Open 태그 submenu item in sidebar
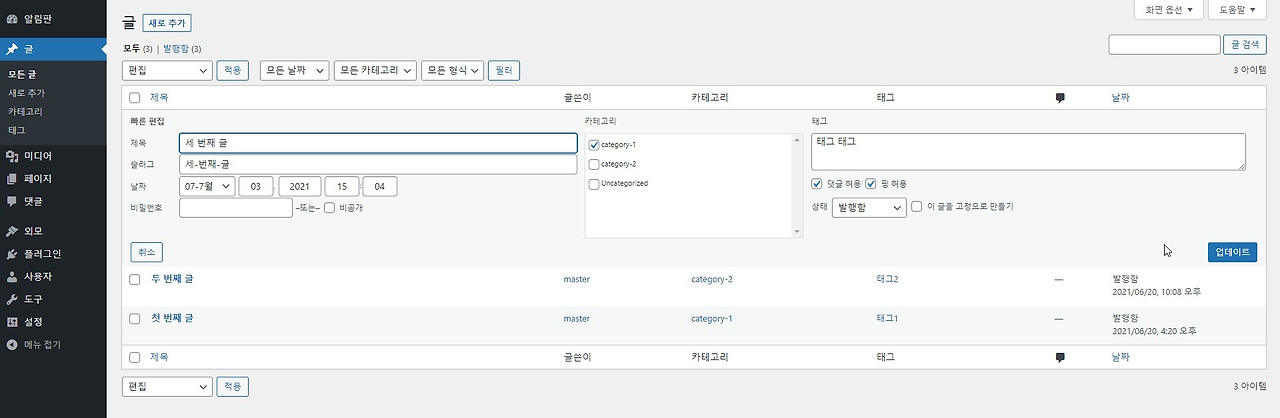This screenshot has height=418, width=1280. [16, 130]
